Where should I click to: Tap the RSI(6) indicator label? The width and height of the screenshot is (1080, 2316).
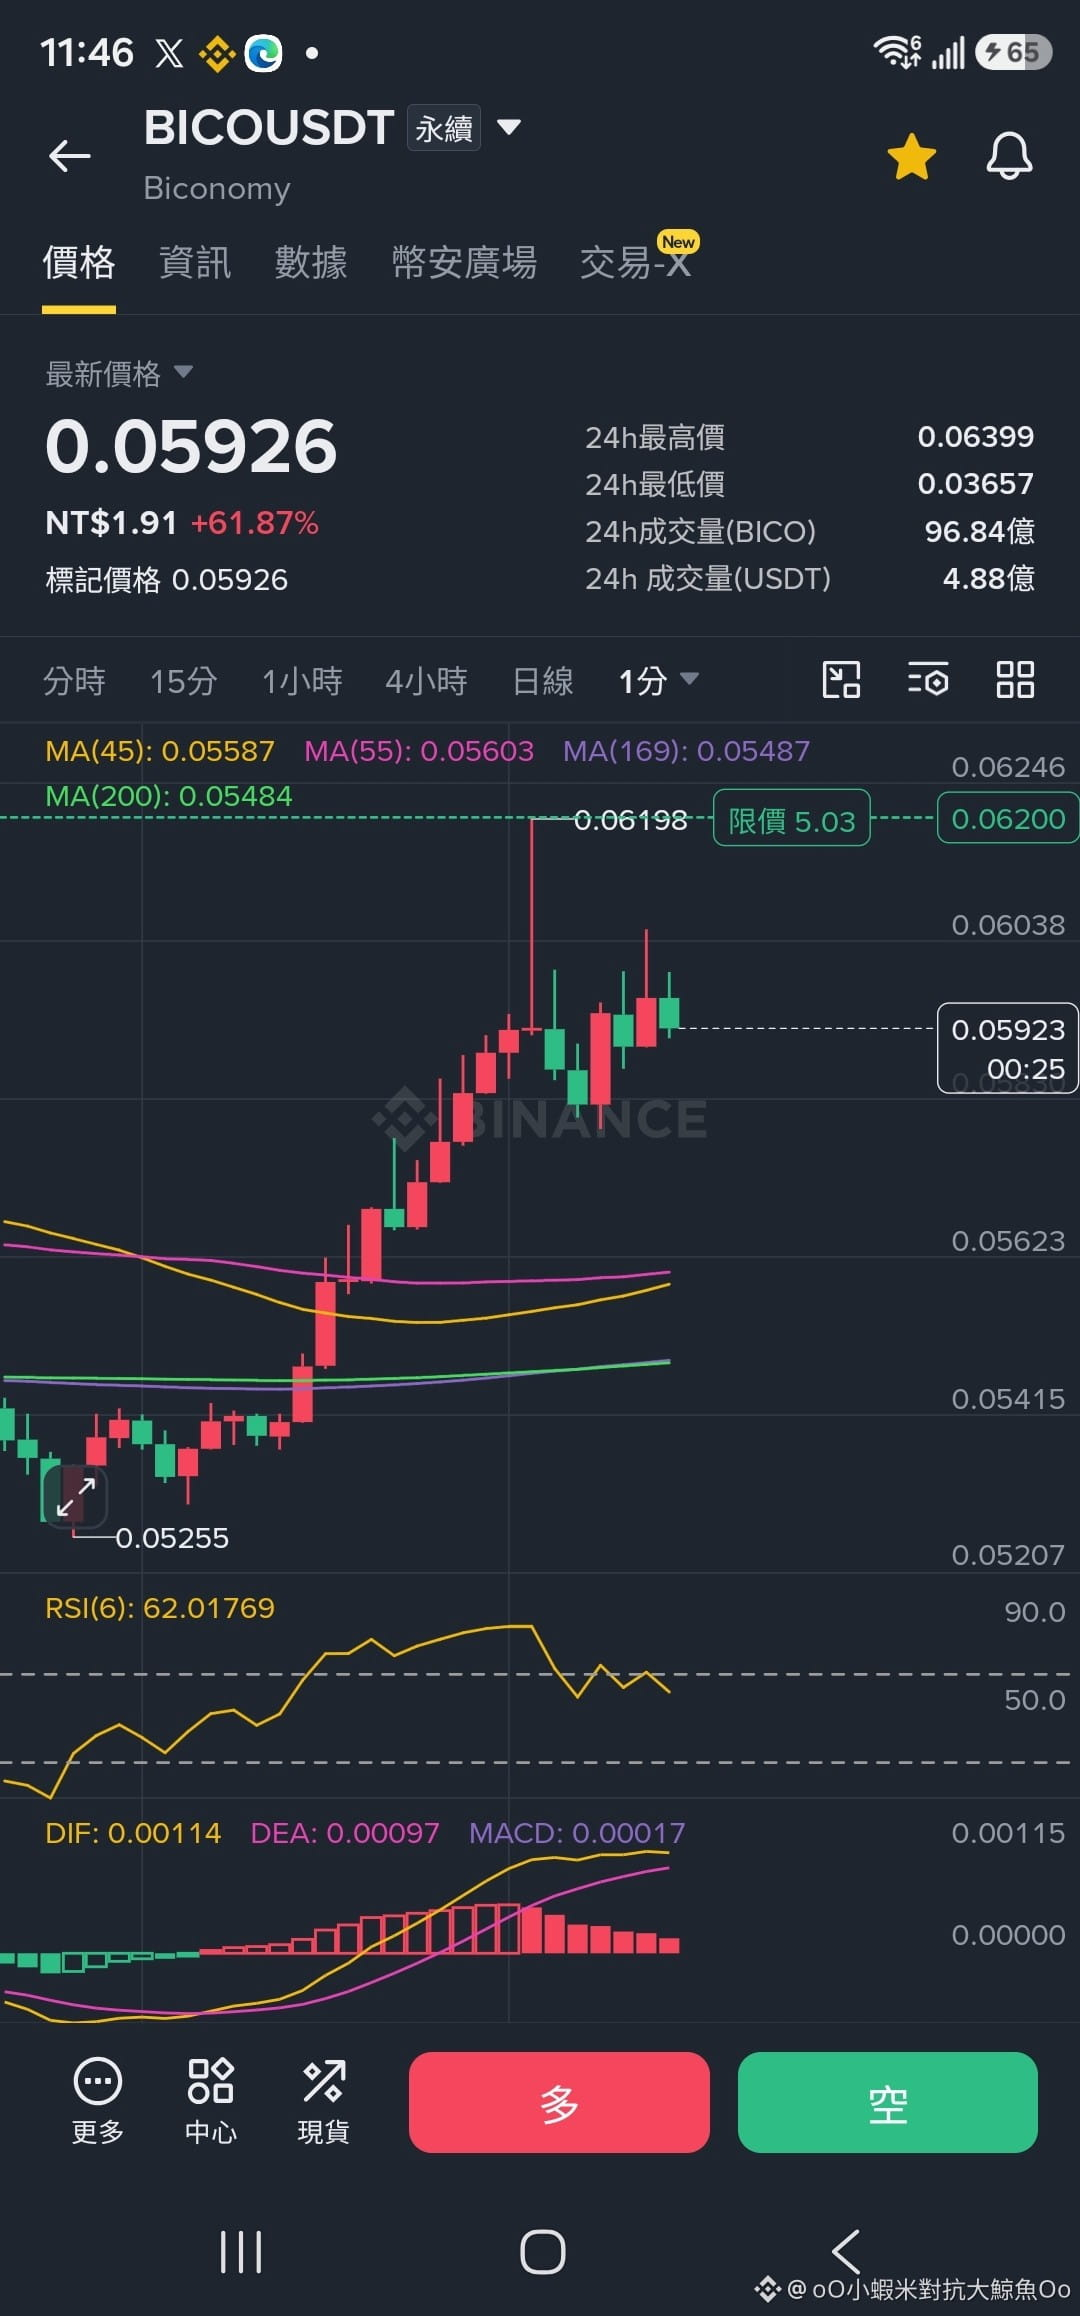coord(160,1608)
